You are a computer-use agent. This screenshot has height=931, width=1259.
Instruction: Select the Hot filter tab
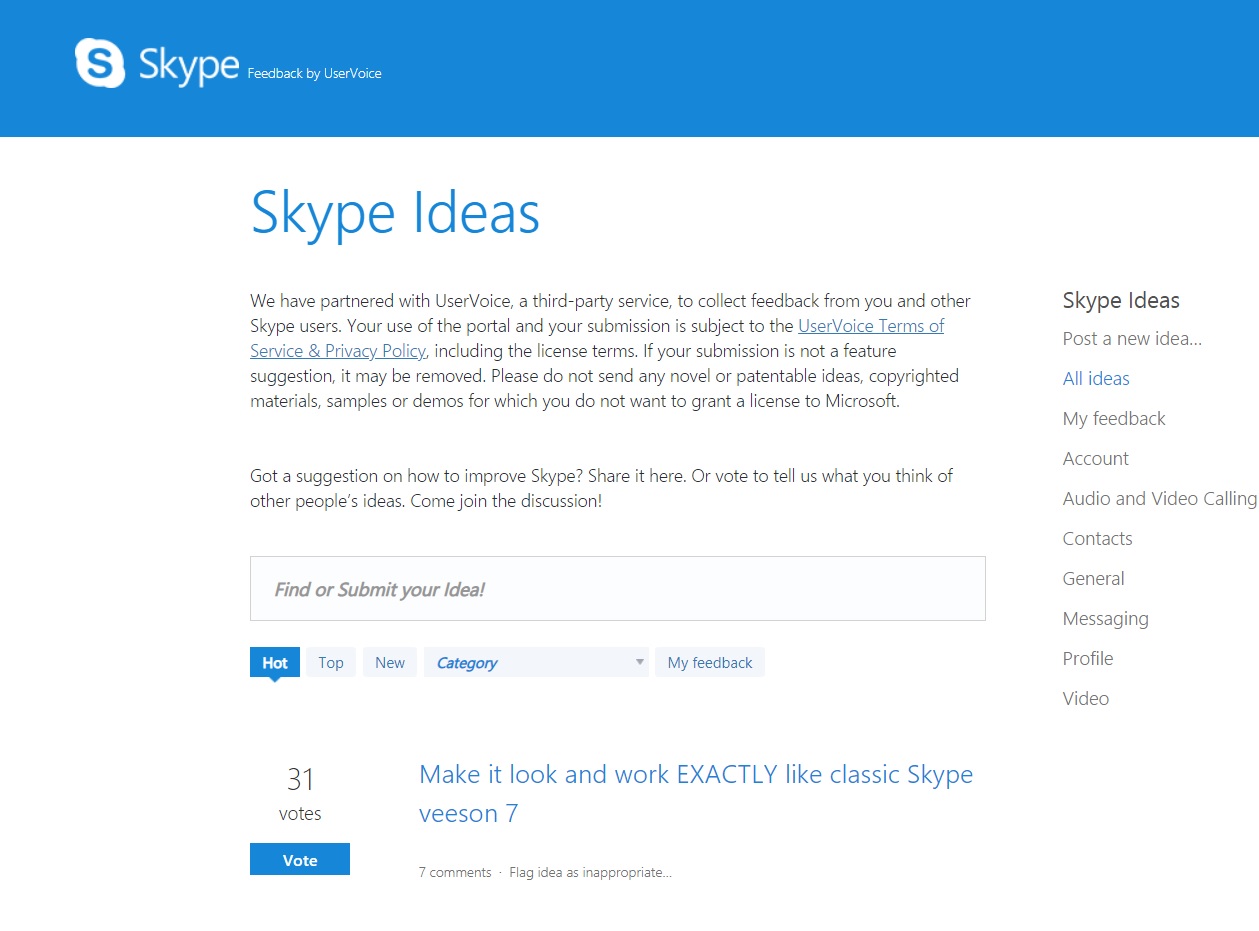click(275, 662)
